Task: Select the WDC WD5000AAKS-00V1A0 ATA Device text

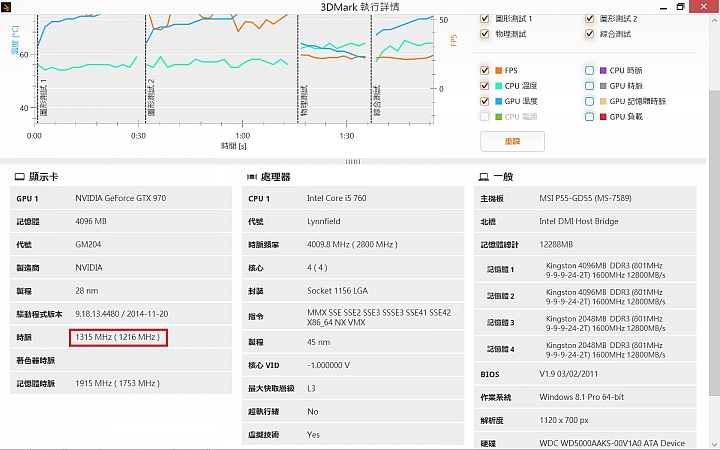Action: (612, 443)
